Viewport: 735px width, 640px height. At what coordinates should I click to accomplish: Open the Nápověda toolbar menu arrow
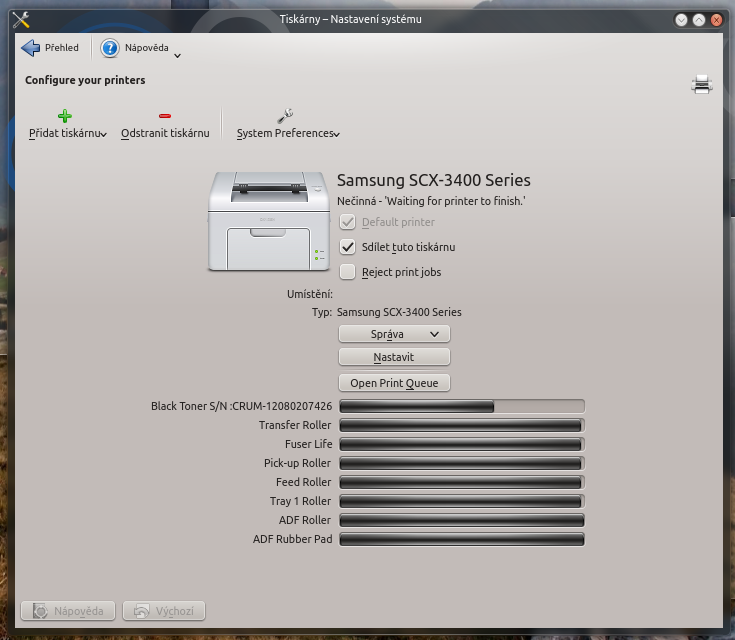(x=177, y=55)
